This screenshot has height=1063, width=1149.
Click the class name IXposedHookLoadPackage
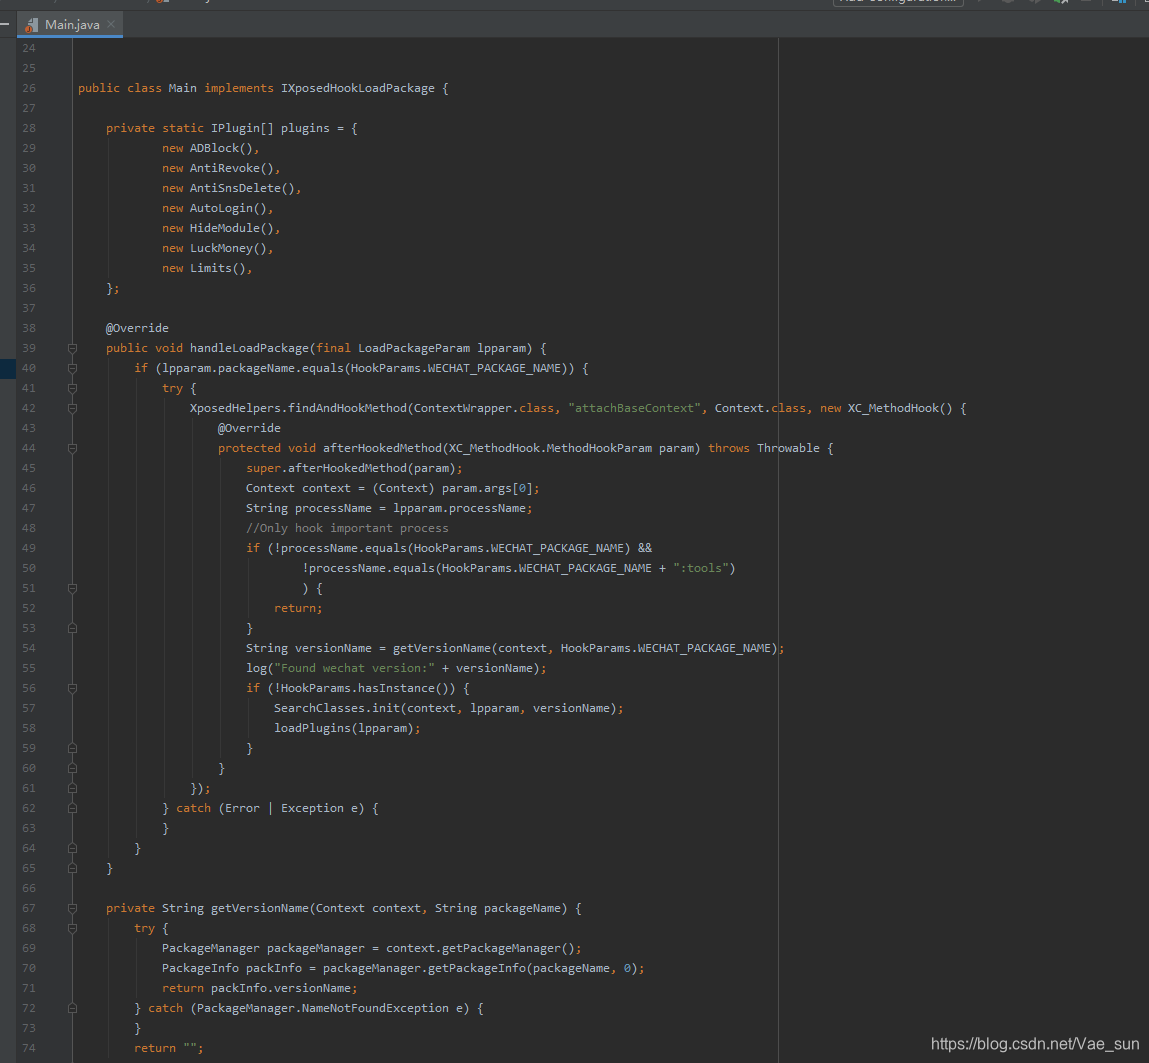[358, 88]
